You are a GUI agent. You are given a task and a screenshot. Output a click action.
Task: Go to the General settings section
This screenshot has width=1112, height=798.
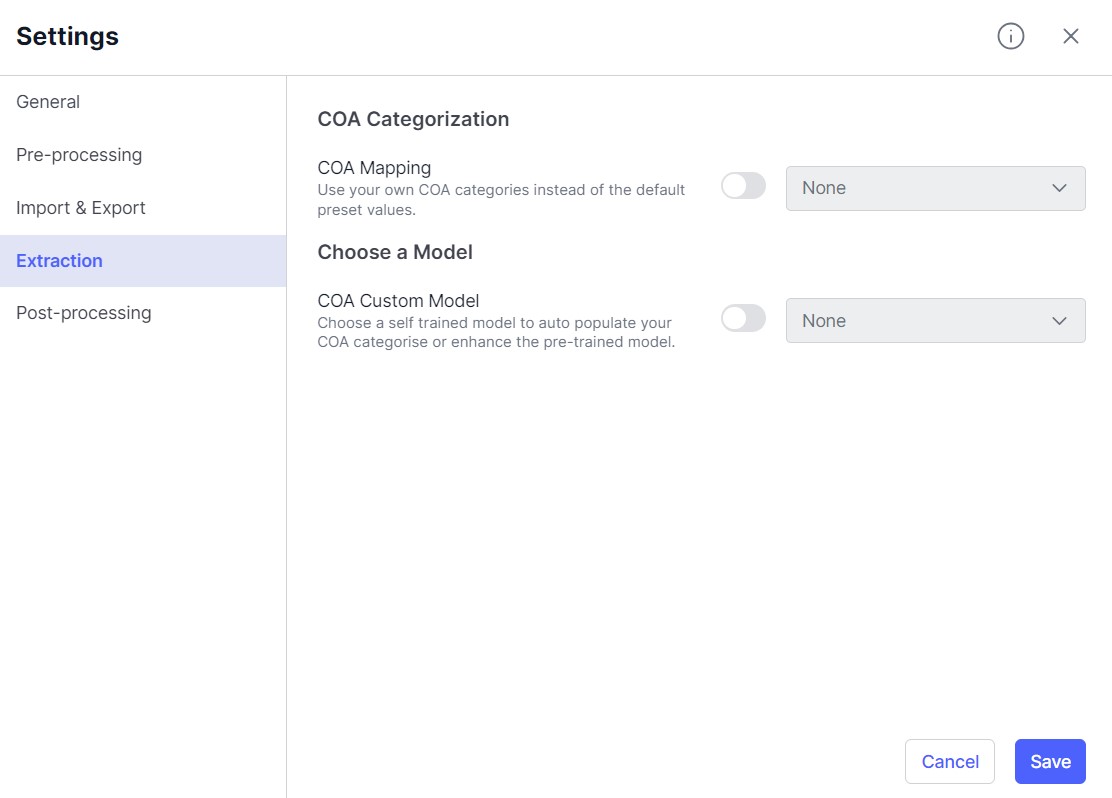pyautogui.click(x=48, y=102)
